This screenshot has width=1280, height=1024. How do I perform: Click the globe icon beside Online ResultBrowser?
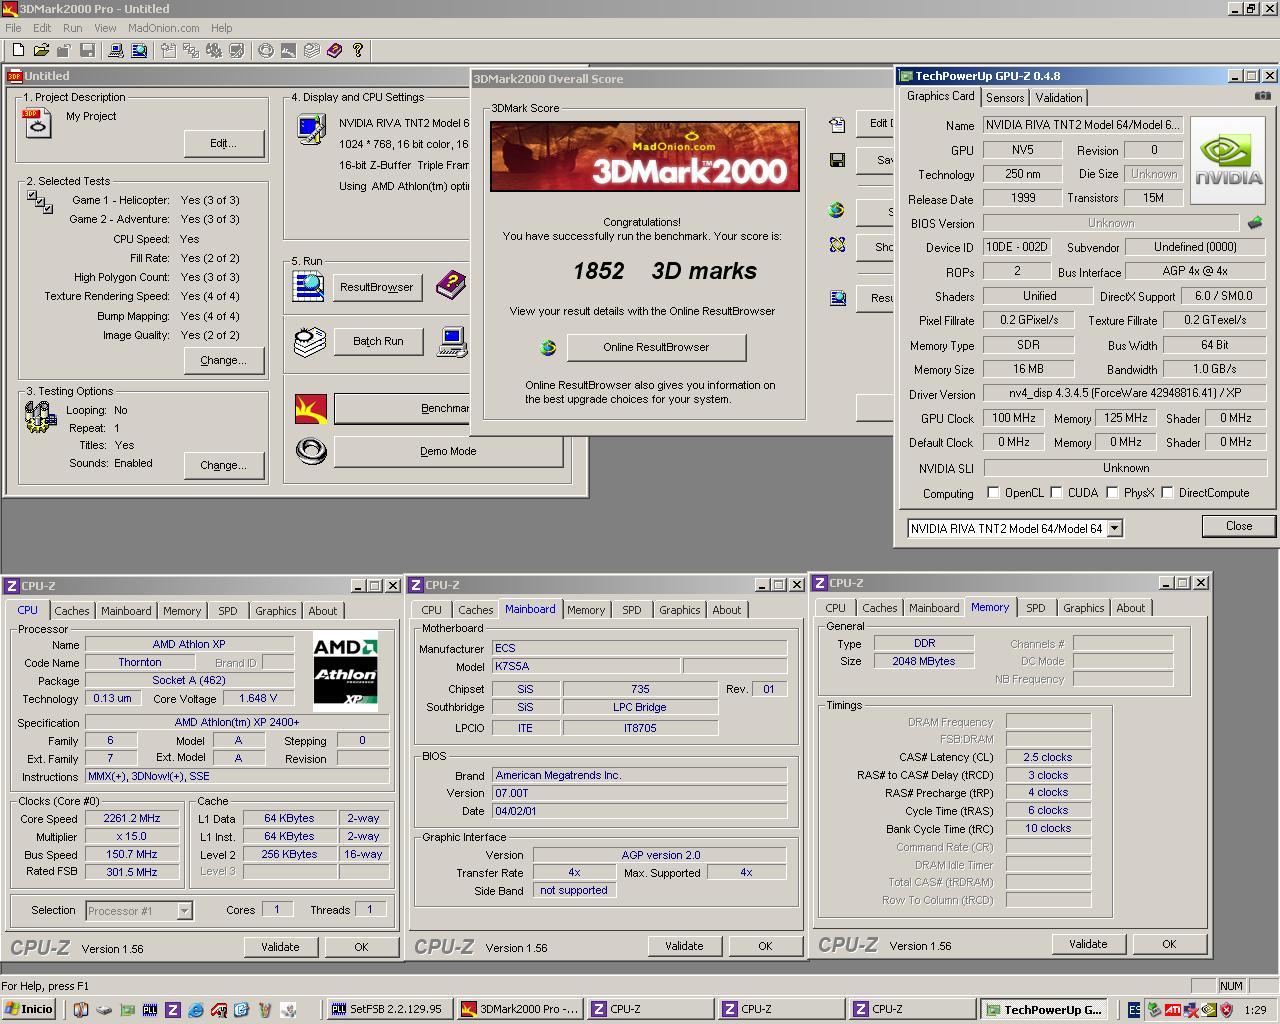pos(547,347)
